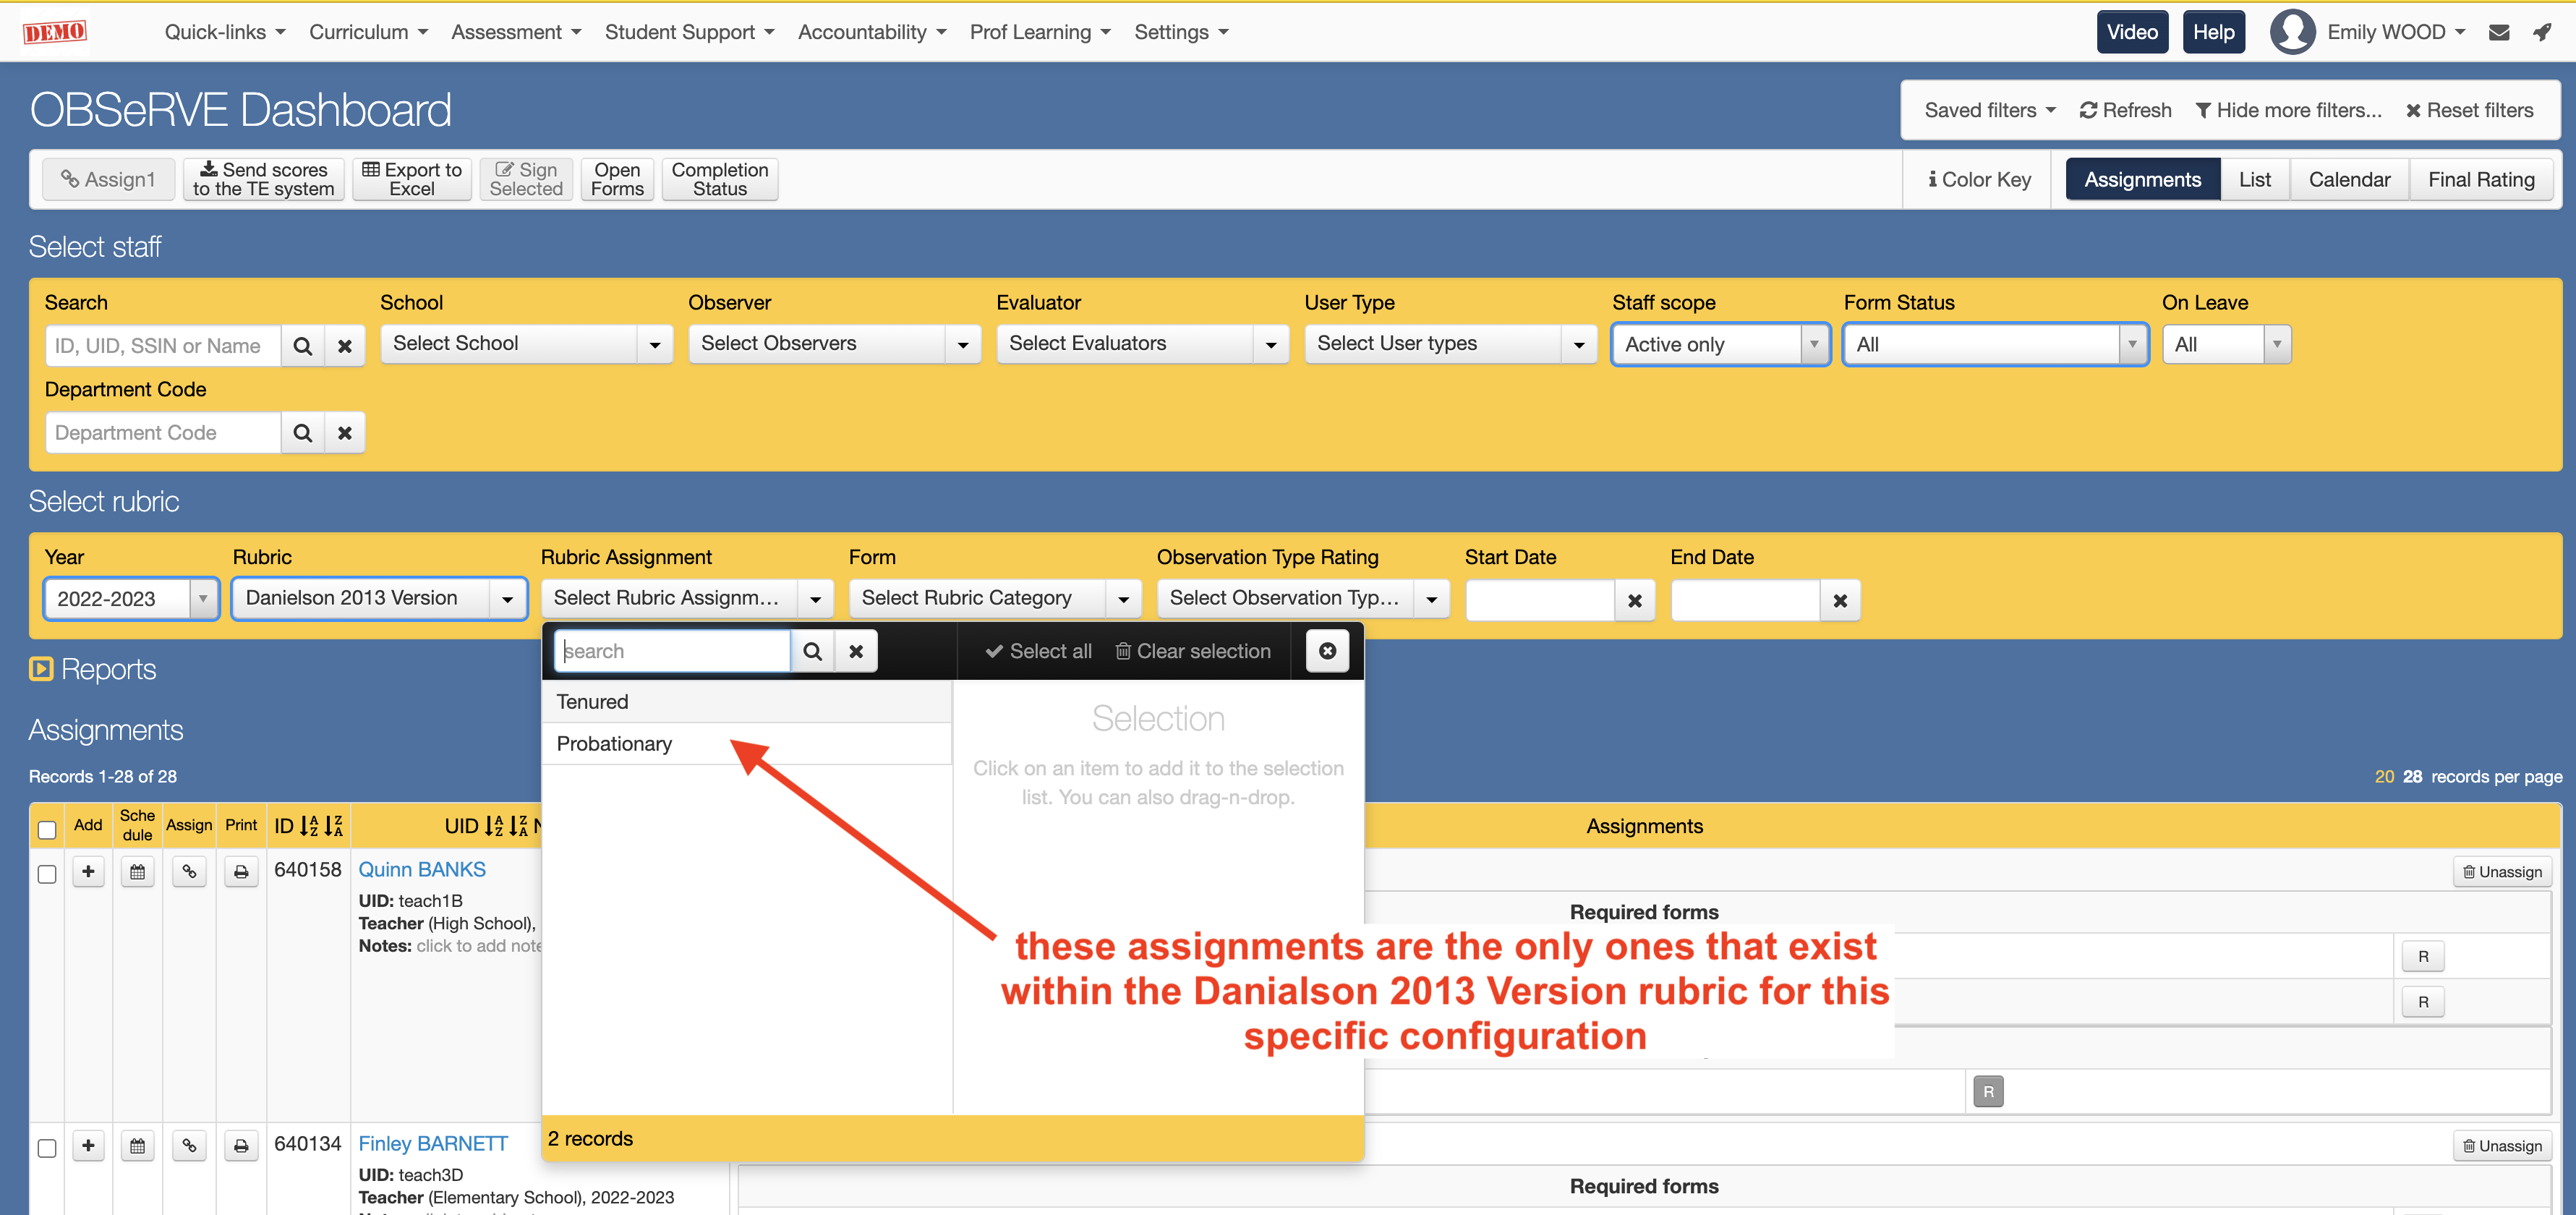Check the Quinn BANKS row checkbox
2576x1215 pixels.
(x=47, y=874)
